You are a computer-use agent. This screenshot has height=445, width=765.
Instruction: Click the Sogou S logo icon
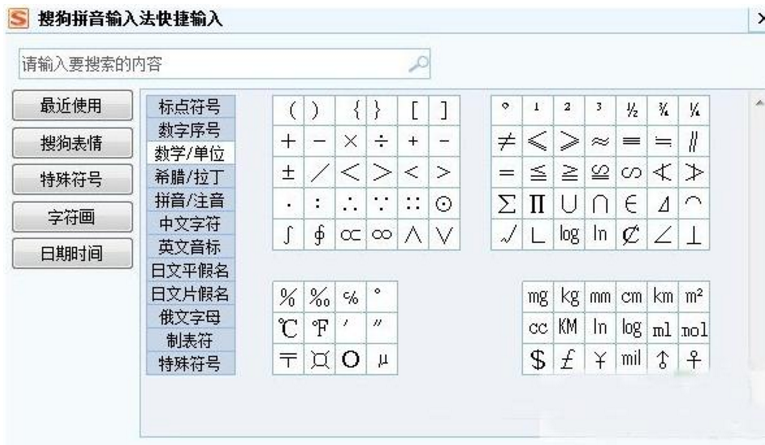(x=19, y=19)
